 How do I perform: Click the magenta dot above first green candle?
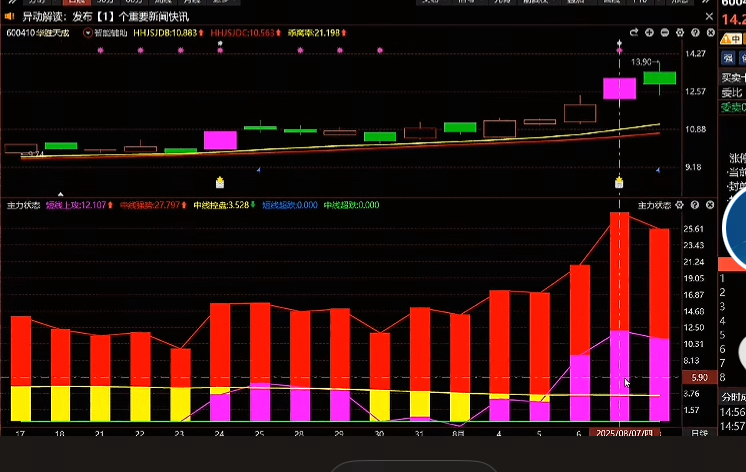point(100,50)
